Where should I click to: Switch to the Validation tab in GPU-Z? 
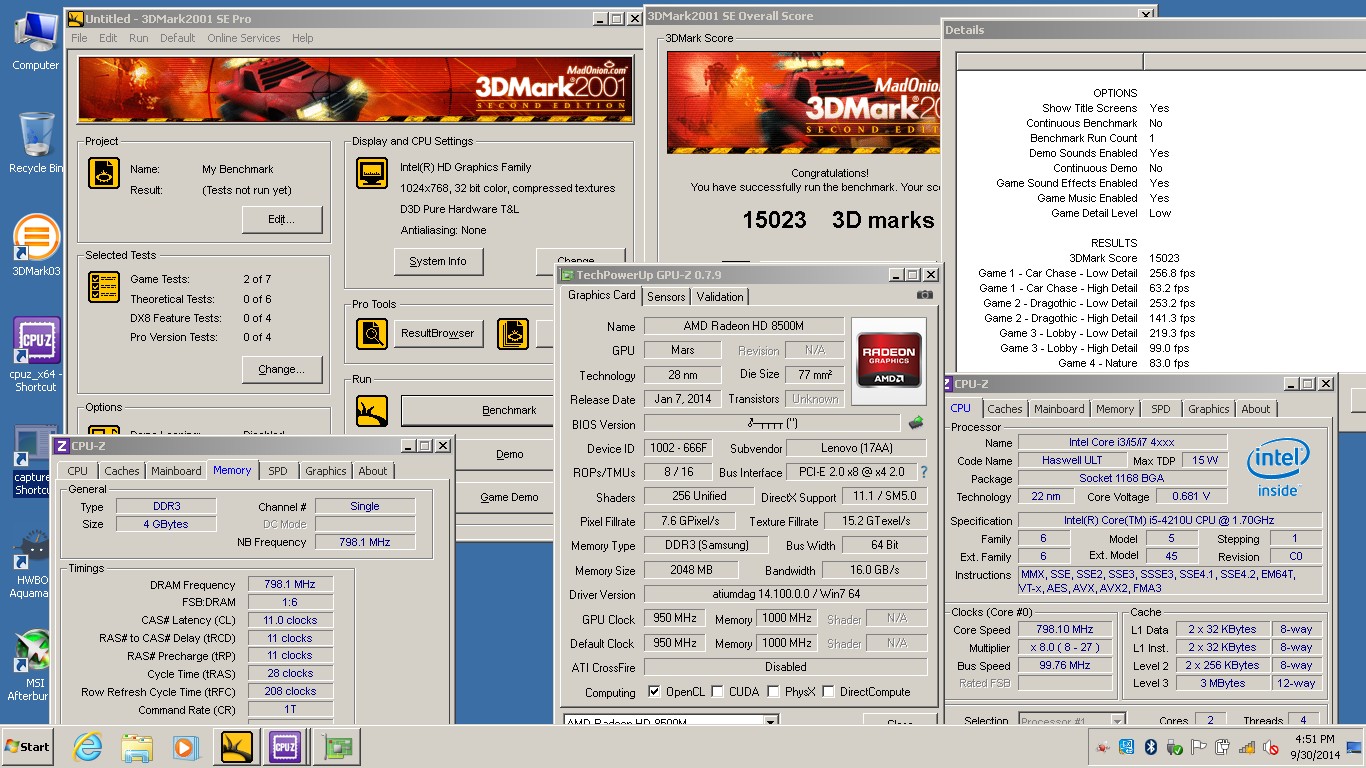(x=720, y=297)
